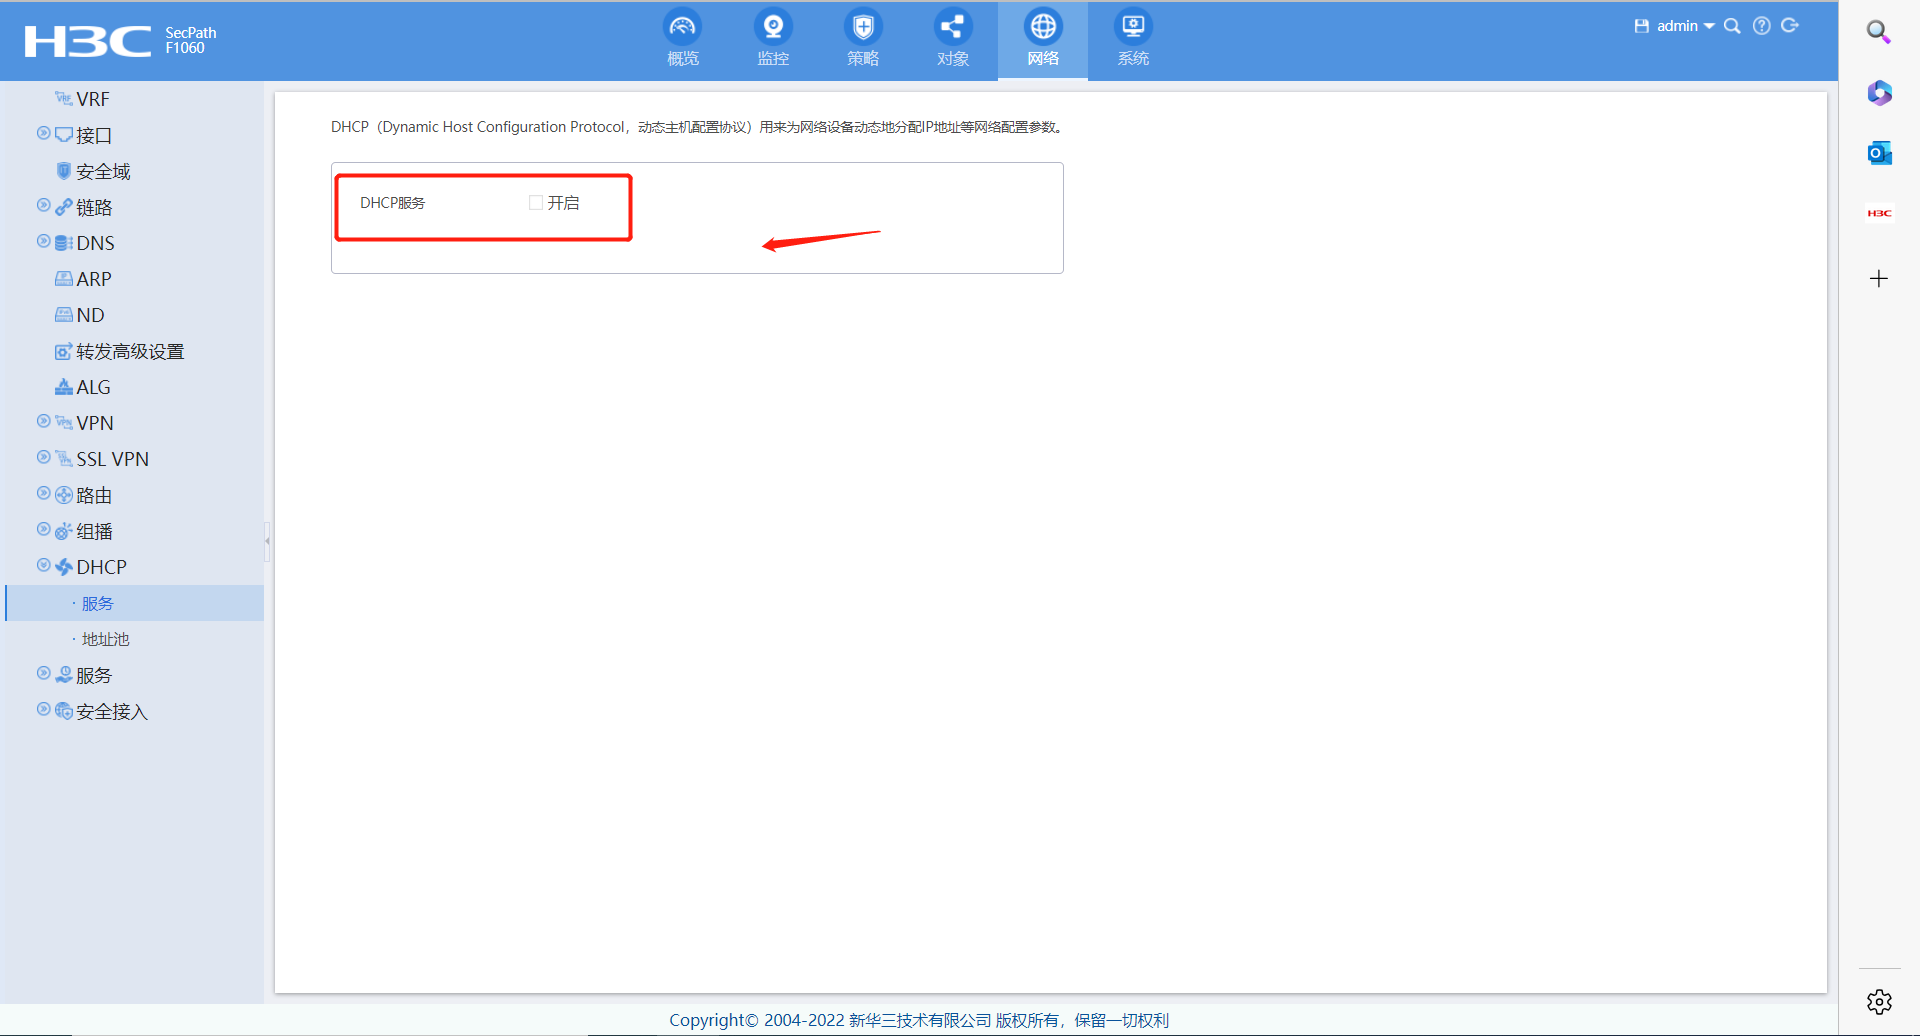The width and height of the screenshot is (1920, 1036).
Task: Enable the DHCP服务 开启 checkbox
Action: 536,203
